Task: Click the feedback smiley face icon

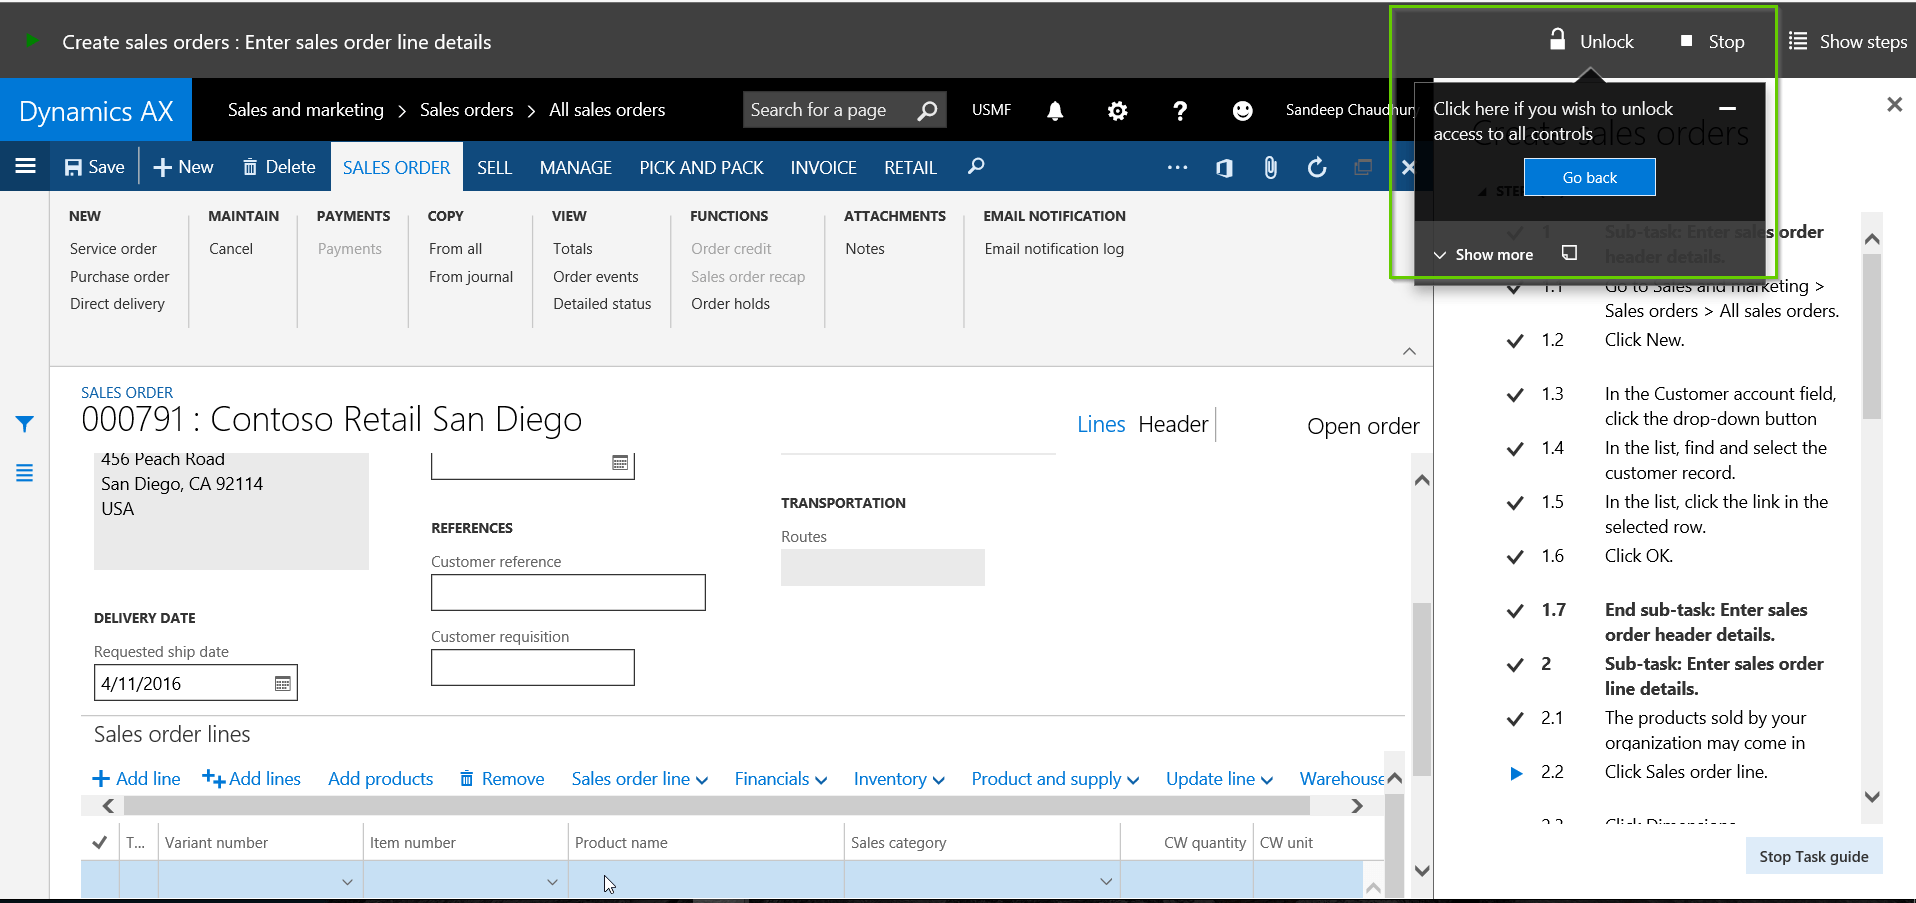Action: [1242, 110]
